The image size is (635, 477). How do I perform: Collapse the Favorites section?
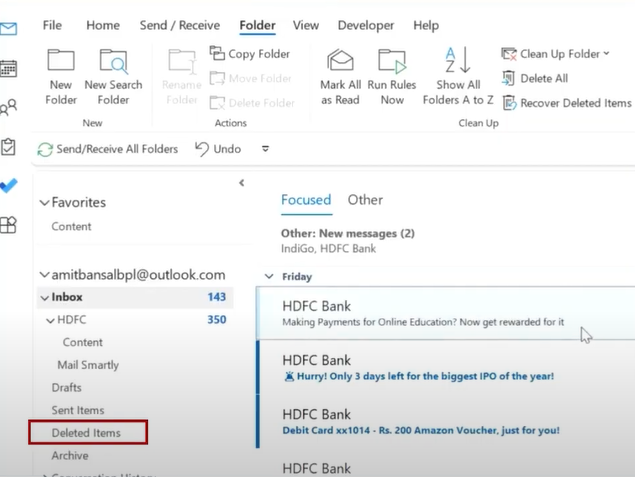click(44, 202)
